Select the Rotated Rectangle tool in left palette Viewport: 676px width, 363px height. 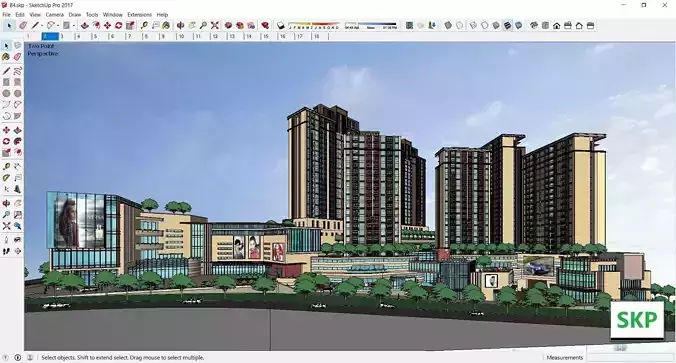(x=18, y=82)
